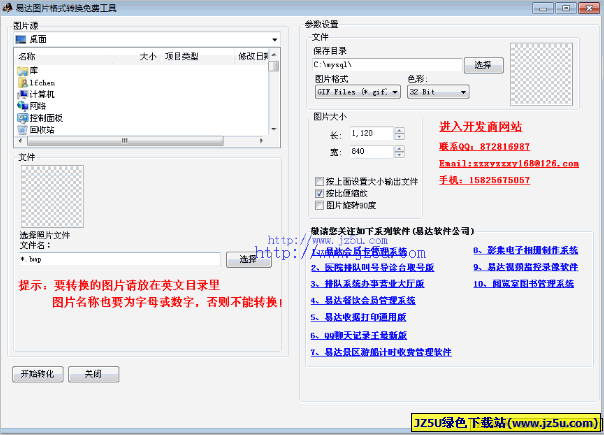Click 选择 next to the save directory
This screenshot has height=435, width=604.
click(x=483, y=65)
